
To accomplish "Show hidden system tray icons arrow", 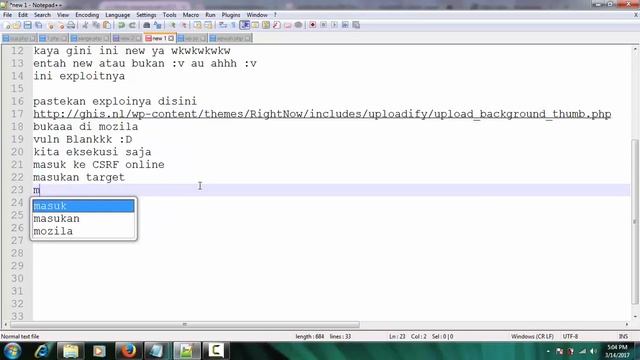I will [548, 351].
